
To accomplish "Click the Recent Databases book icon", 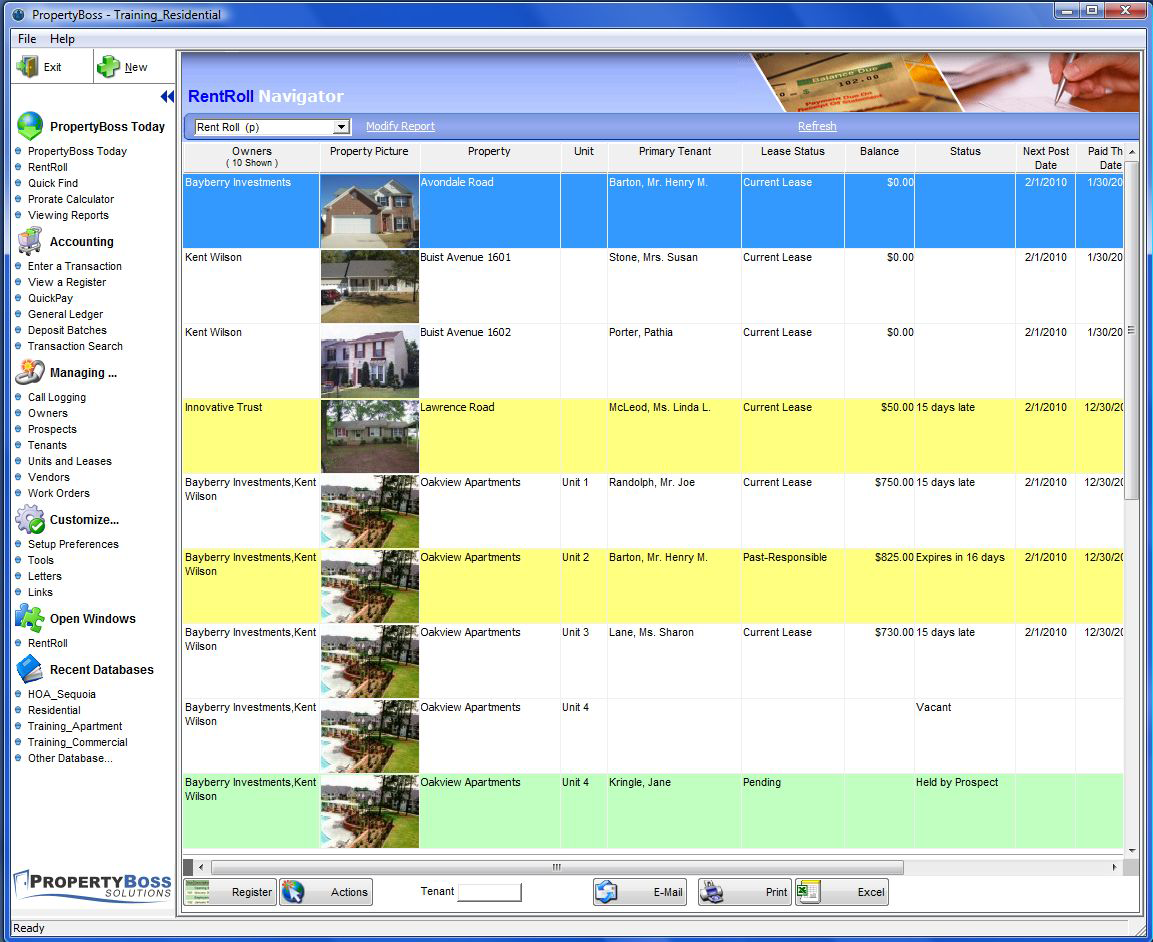I will click(29, 669).
